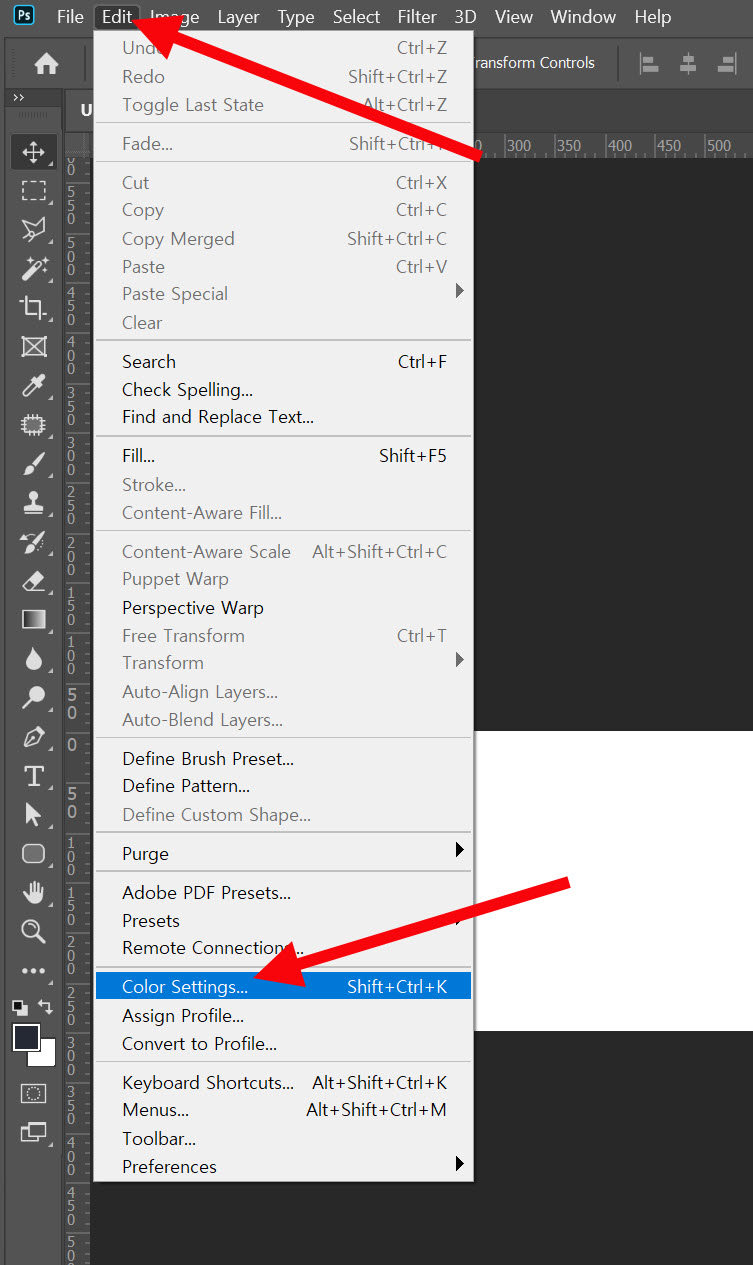Select the History Brush tool
Viewport: 753px width, 1265px height.
point(34,542)
